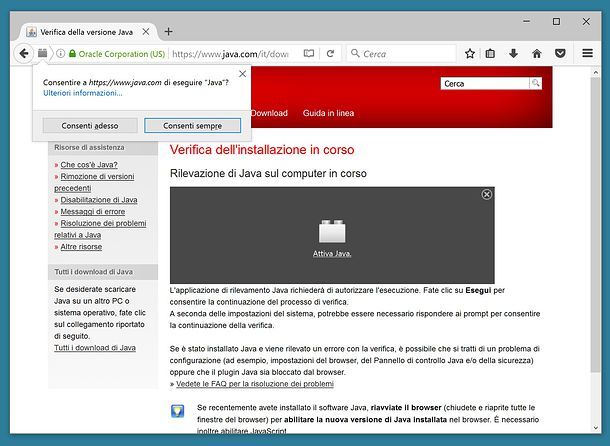Click the Lego-block plugin icon
The width and height of the screenshot is (610, 446).
coord(332,231)
